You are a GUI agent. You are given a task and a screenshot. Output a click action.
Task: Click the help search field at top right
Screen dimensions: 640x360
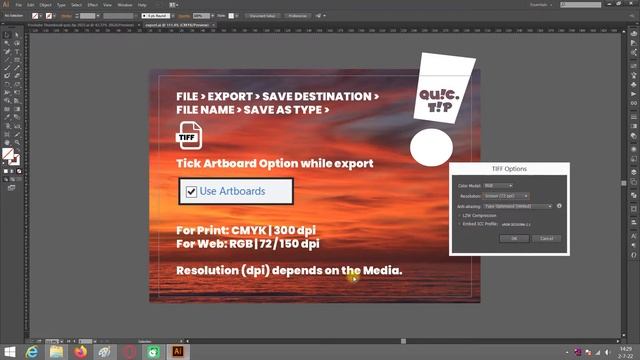coord(580,5)
